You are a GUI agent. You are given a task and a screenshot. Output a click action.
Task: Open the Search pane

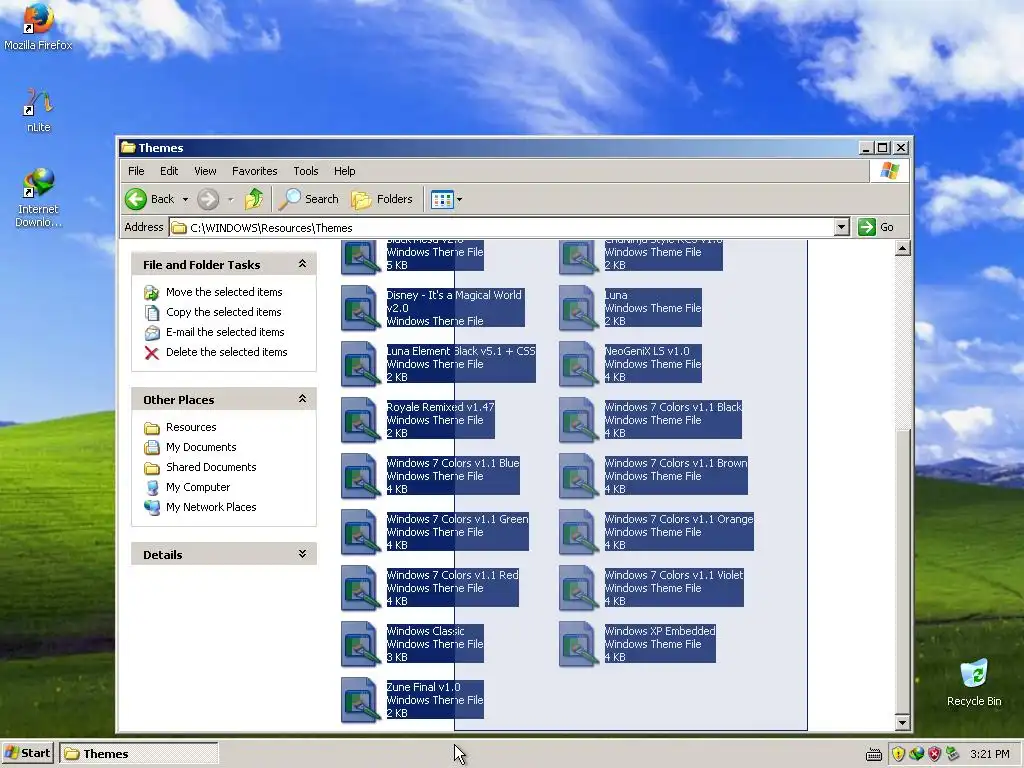[x=308, y=199]
